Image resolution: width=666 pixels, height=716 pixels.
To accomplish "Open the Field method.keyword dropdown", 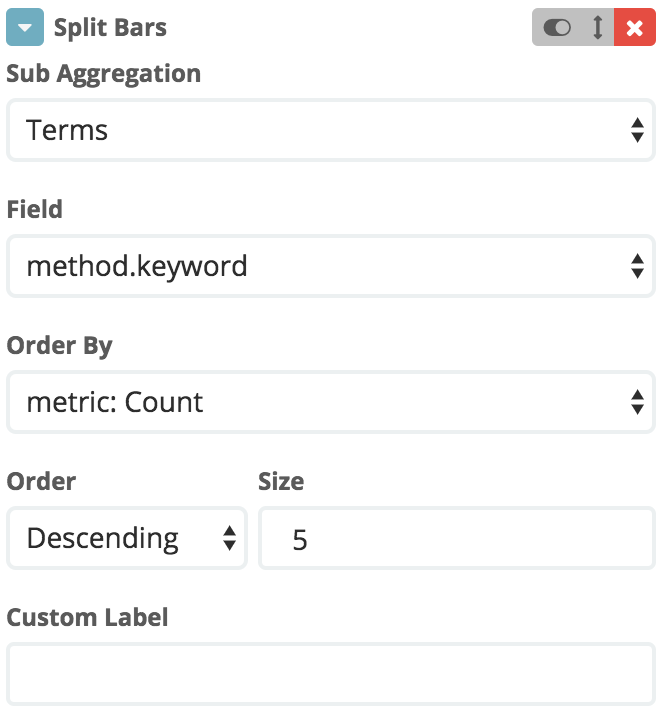I will point(331,266).
